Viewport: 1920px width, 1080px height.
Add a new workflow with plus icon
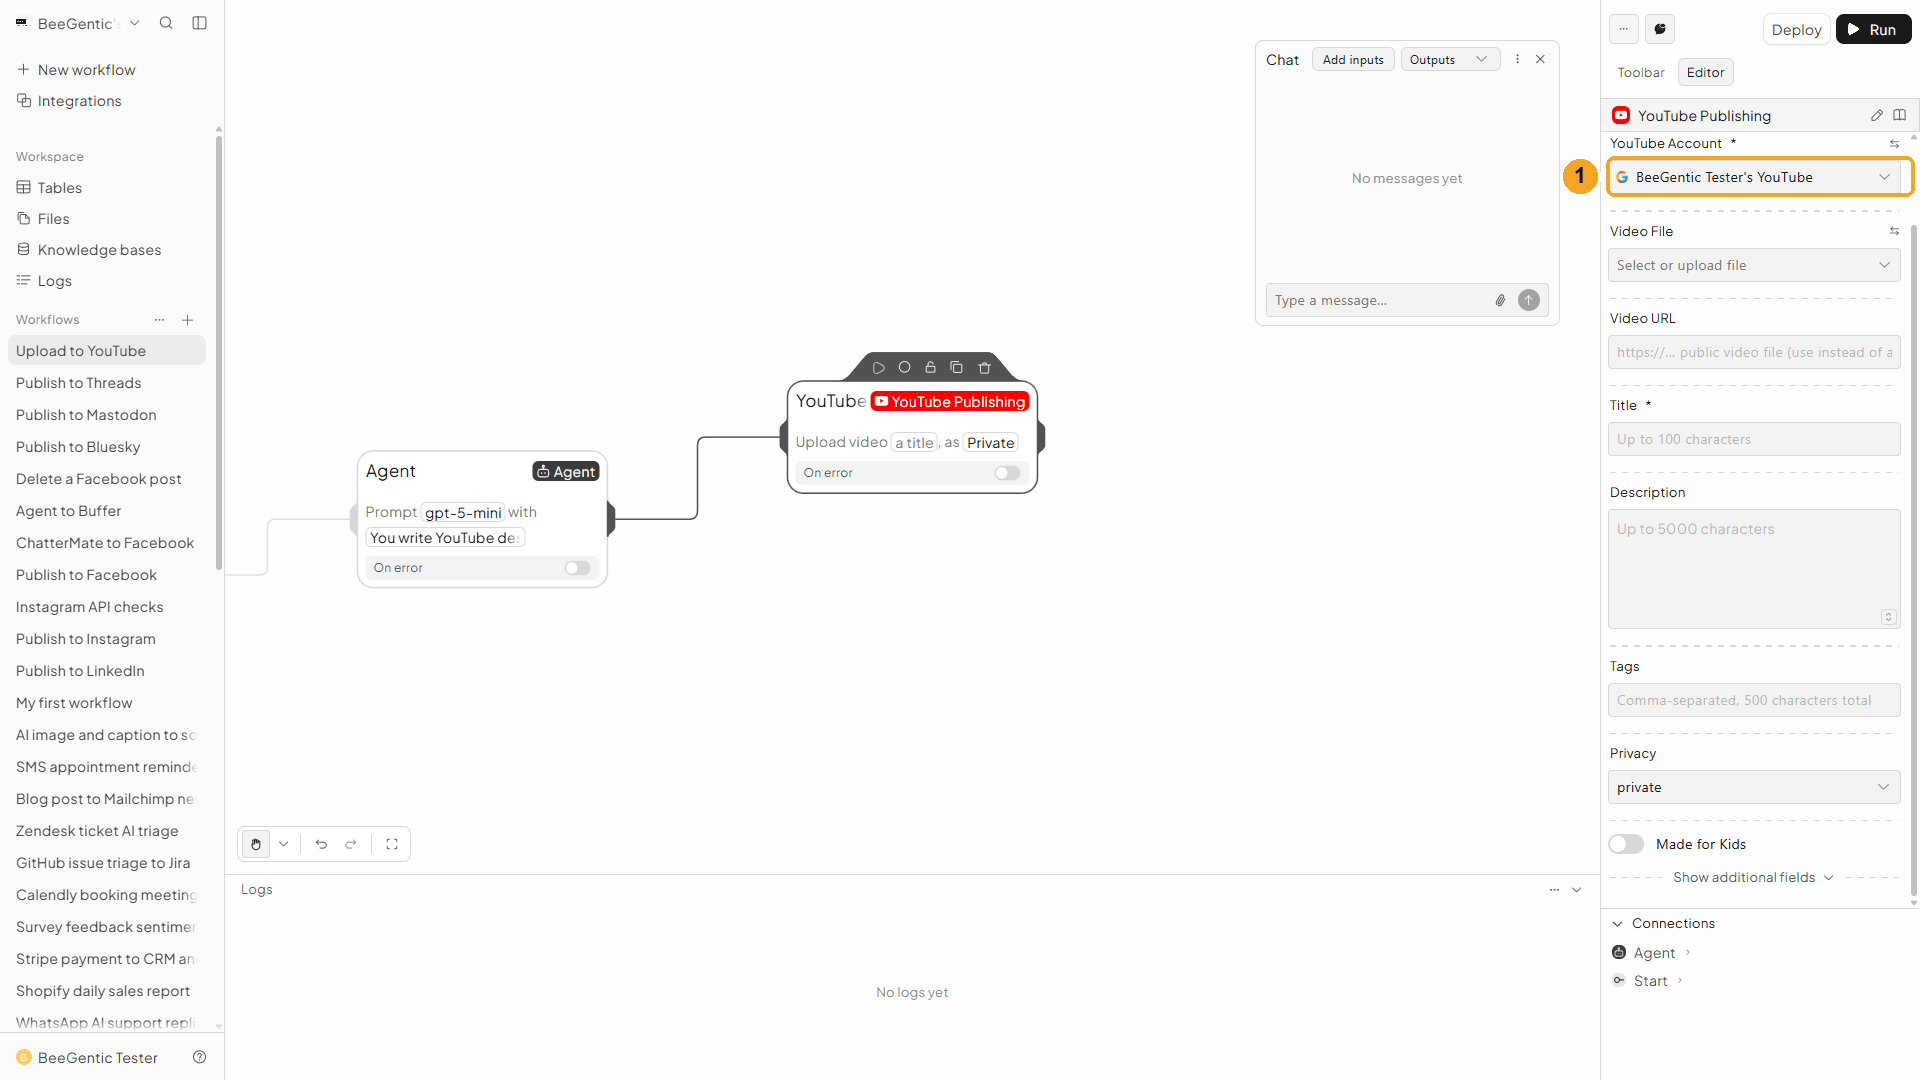pos(187,320)
